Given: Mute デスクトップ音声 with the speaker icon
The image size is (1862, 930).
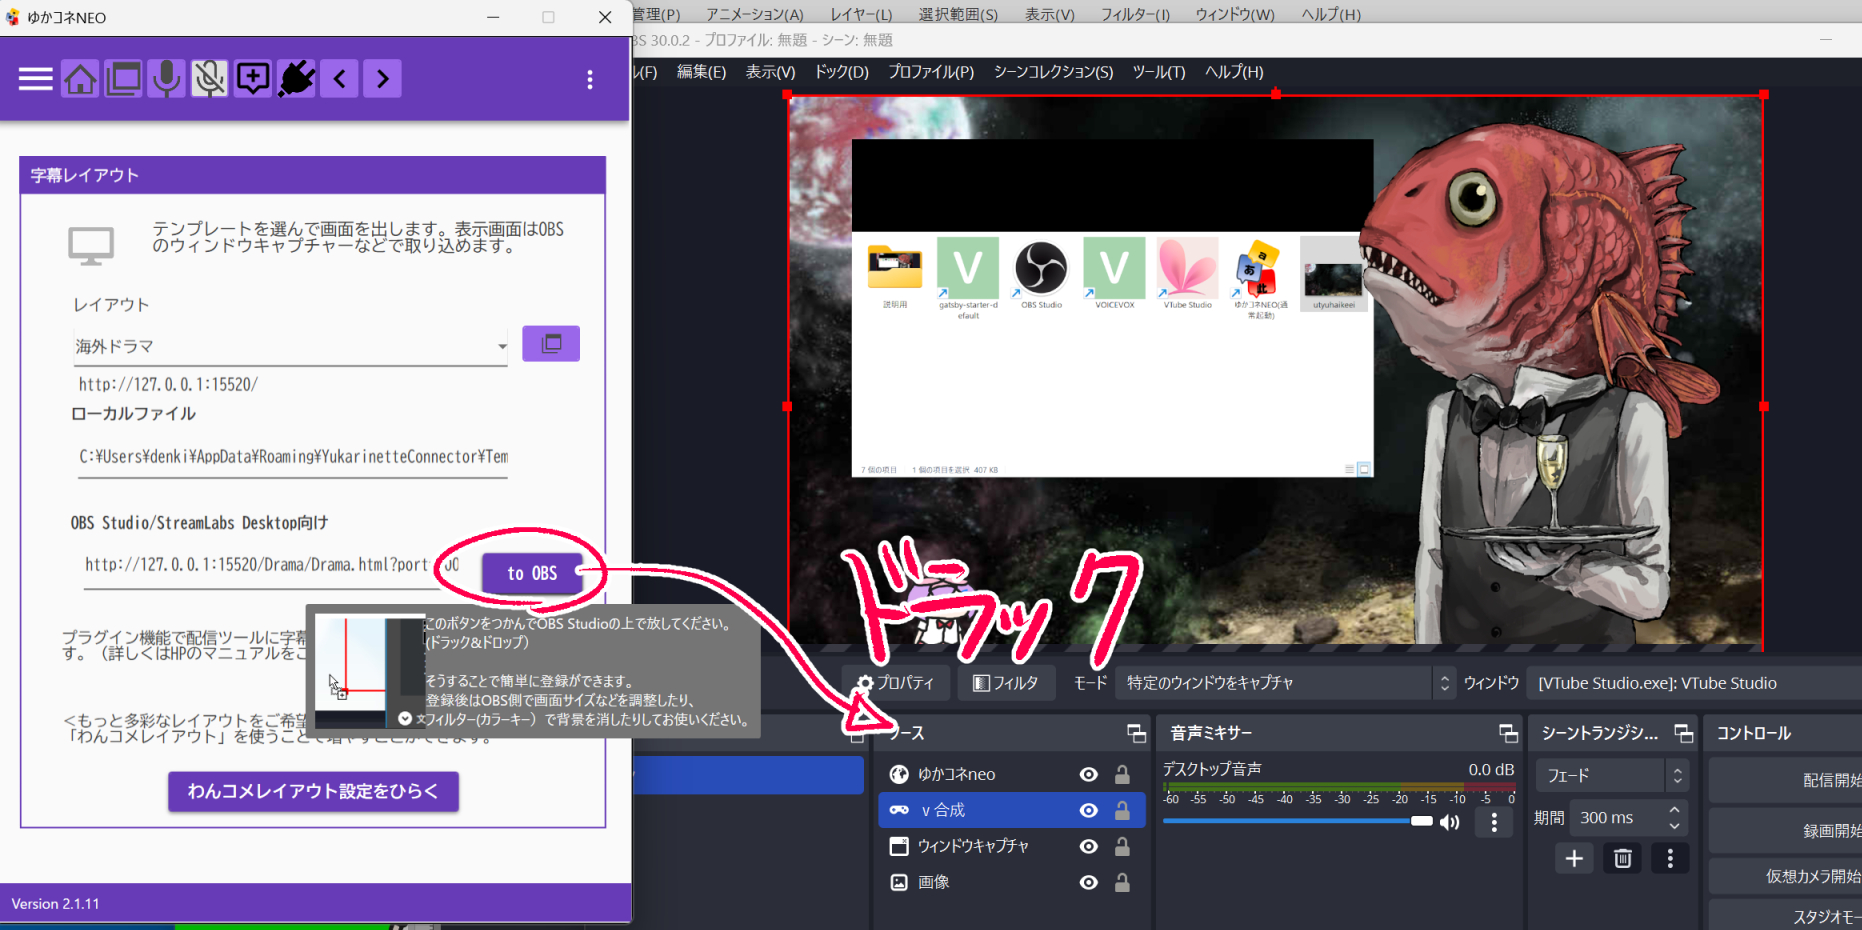Looking at the screenshot, I should pyautogui.click(x=1450, y=822).
